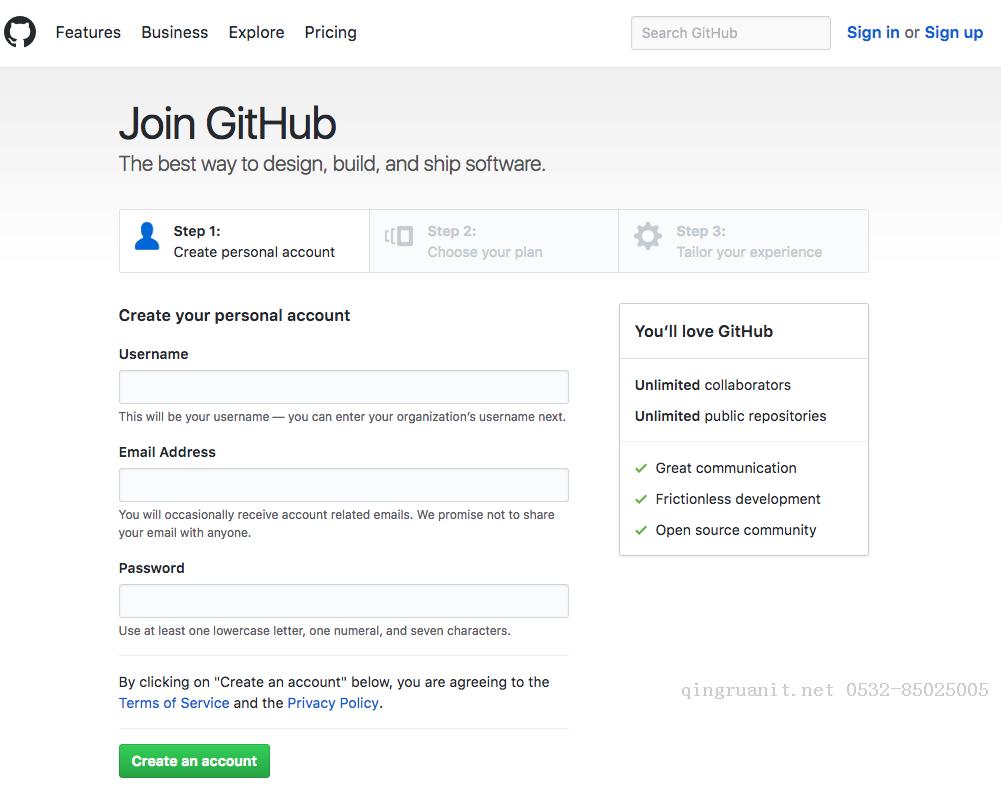Screen dimensions: 1001x786
Task: Click the Sign up link
Action: pyautogui.click(x=953, y=32)
